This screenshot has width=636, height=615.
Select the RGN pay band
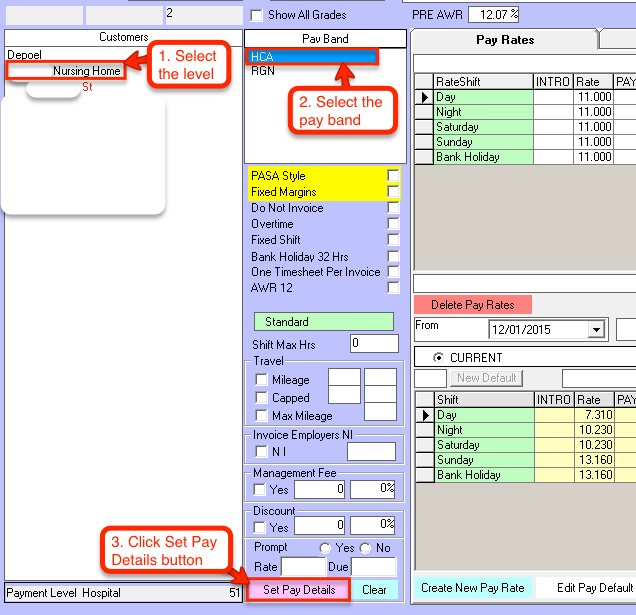[264, 71]
